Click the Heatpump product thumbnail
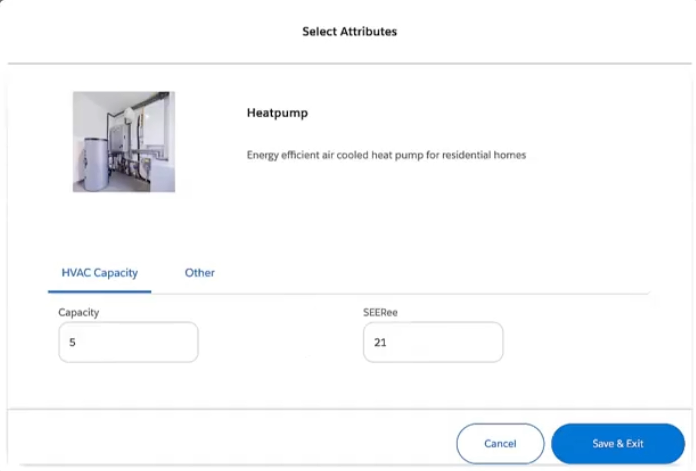 [x=124, y=142]
